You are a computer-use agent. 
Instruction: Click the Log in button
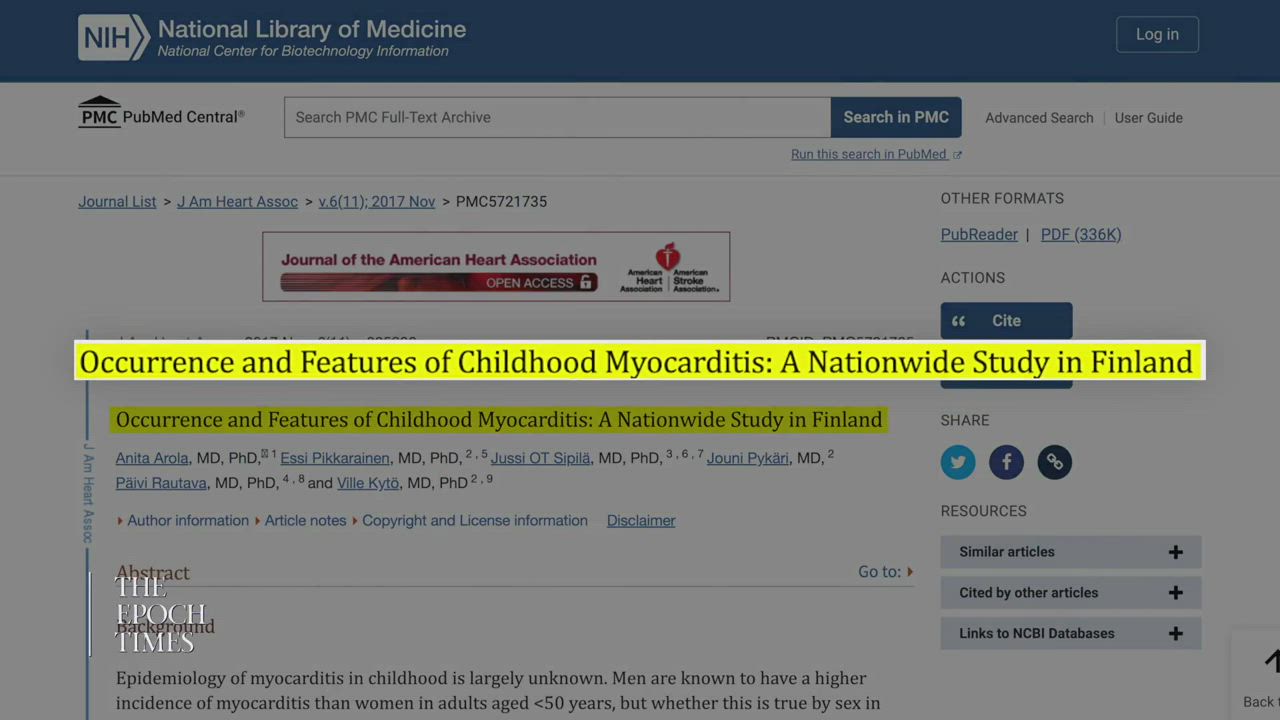1157,35
